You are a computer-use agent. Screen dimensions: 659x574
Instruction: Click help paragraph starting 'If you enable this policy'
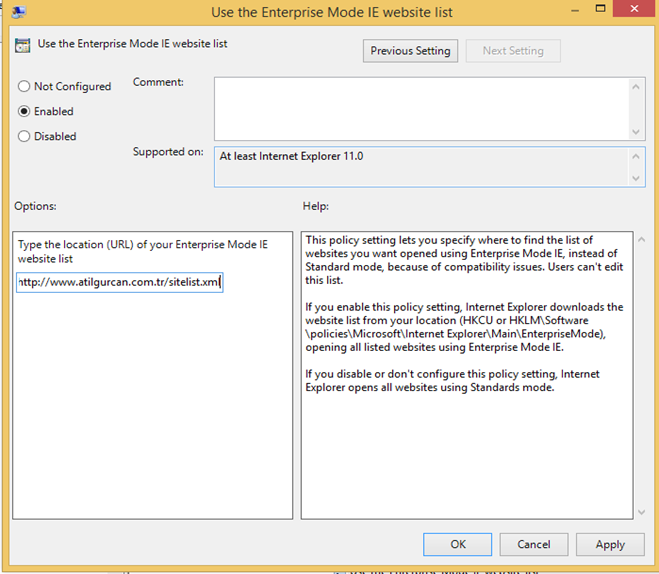point(464,327)
